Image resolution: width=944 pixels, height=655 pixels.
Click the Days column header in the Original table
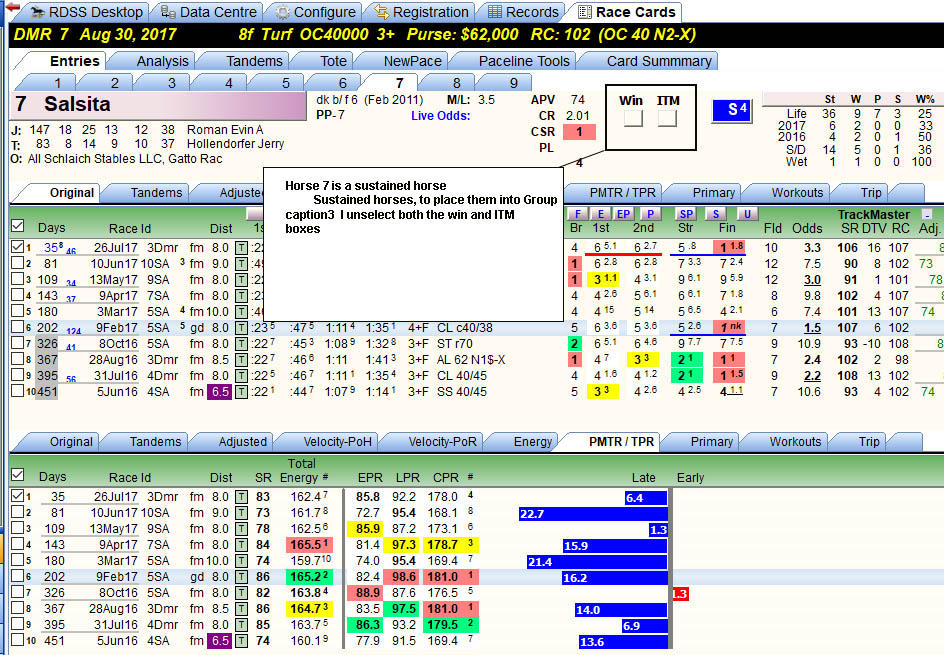pyautogui.click(x=51, y=228)
